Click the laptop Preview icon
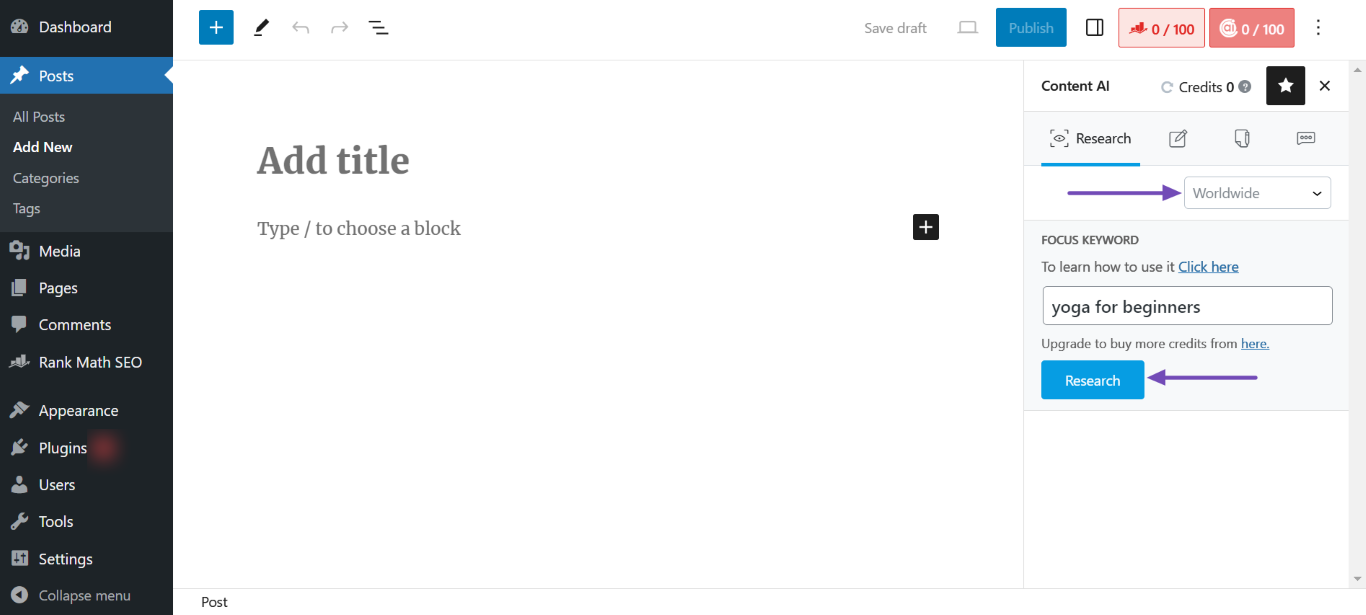The width and height of the screenshot is (1366, 615). [x=967, y=28]
